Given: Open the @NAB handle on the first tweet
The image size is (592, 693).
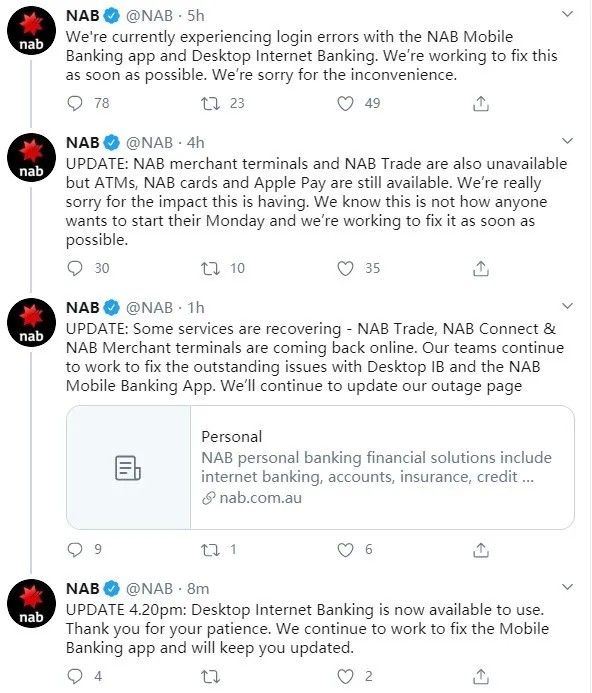Looking at the screenshot, I should [x=149, y=16].
